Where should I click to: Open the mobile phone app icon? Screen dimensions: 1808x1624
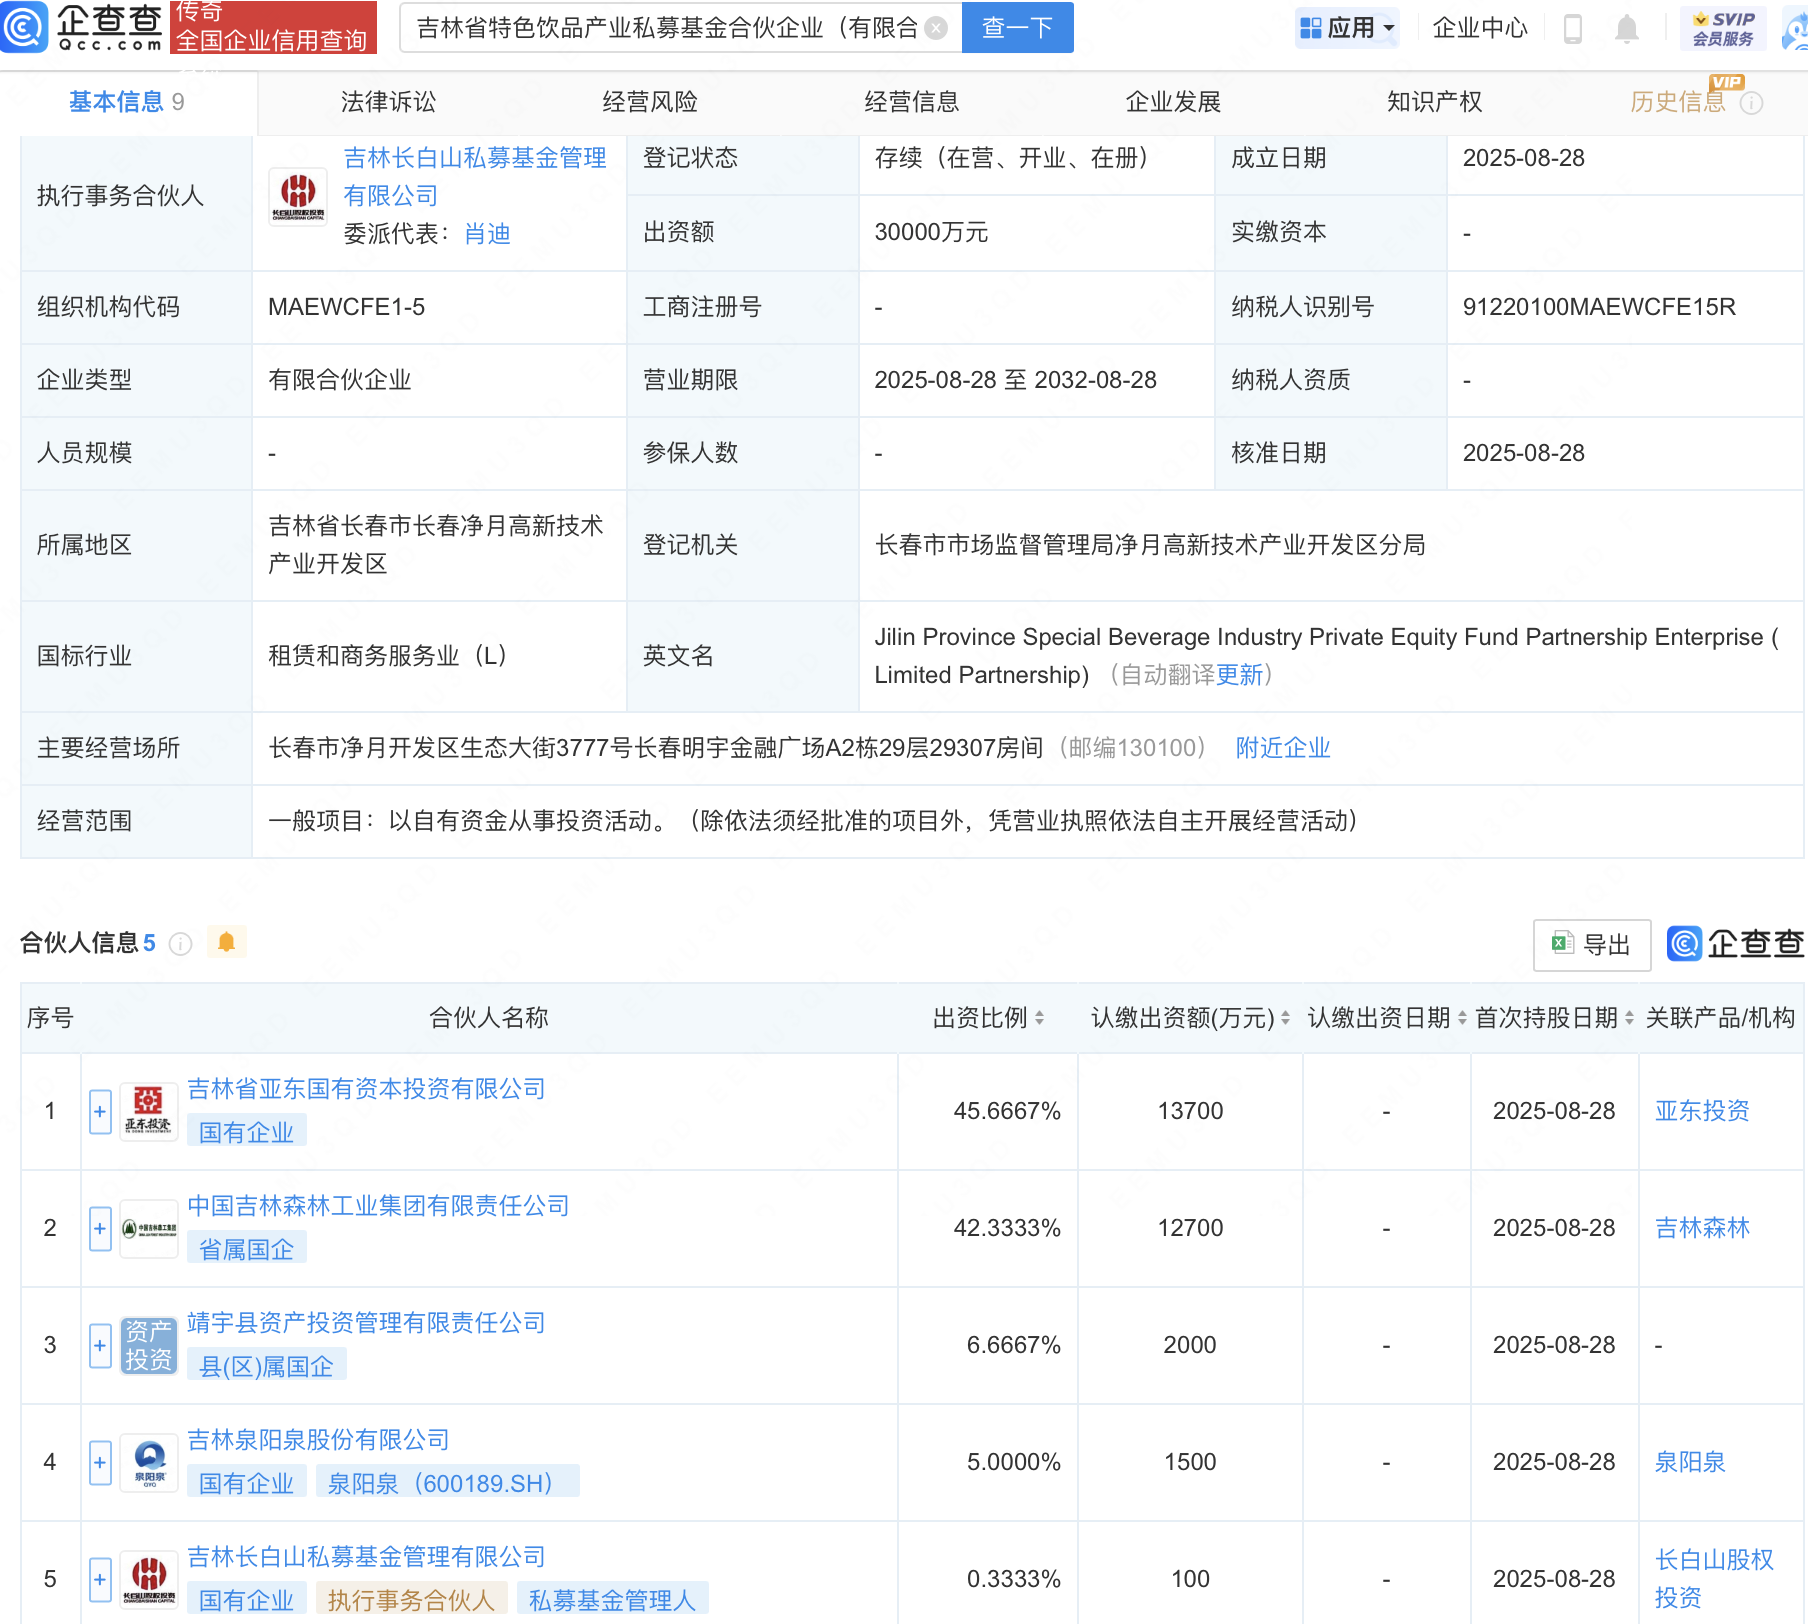(1572, 29)
